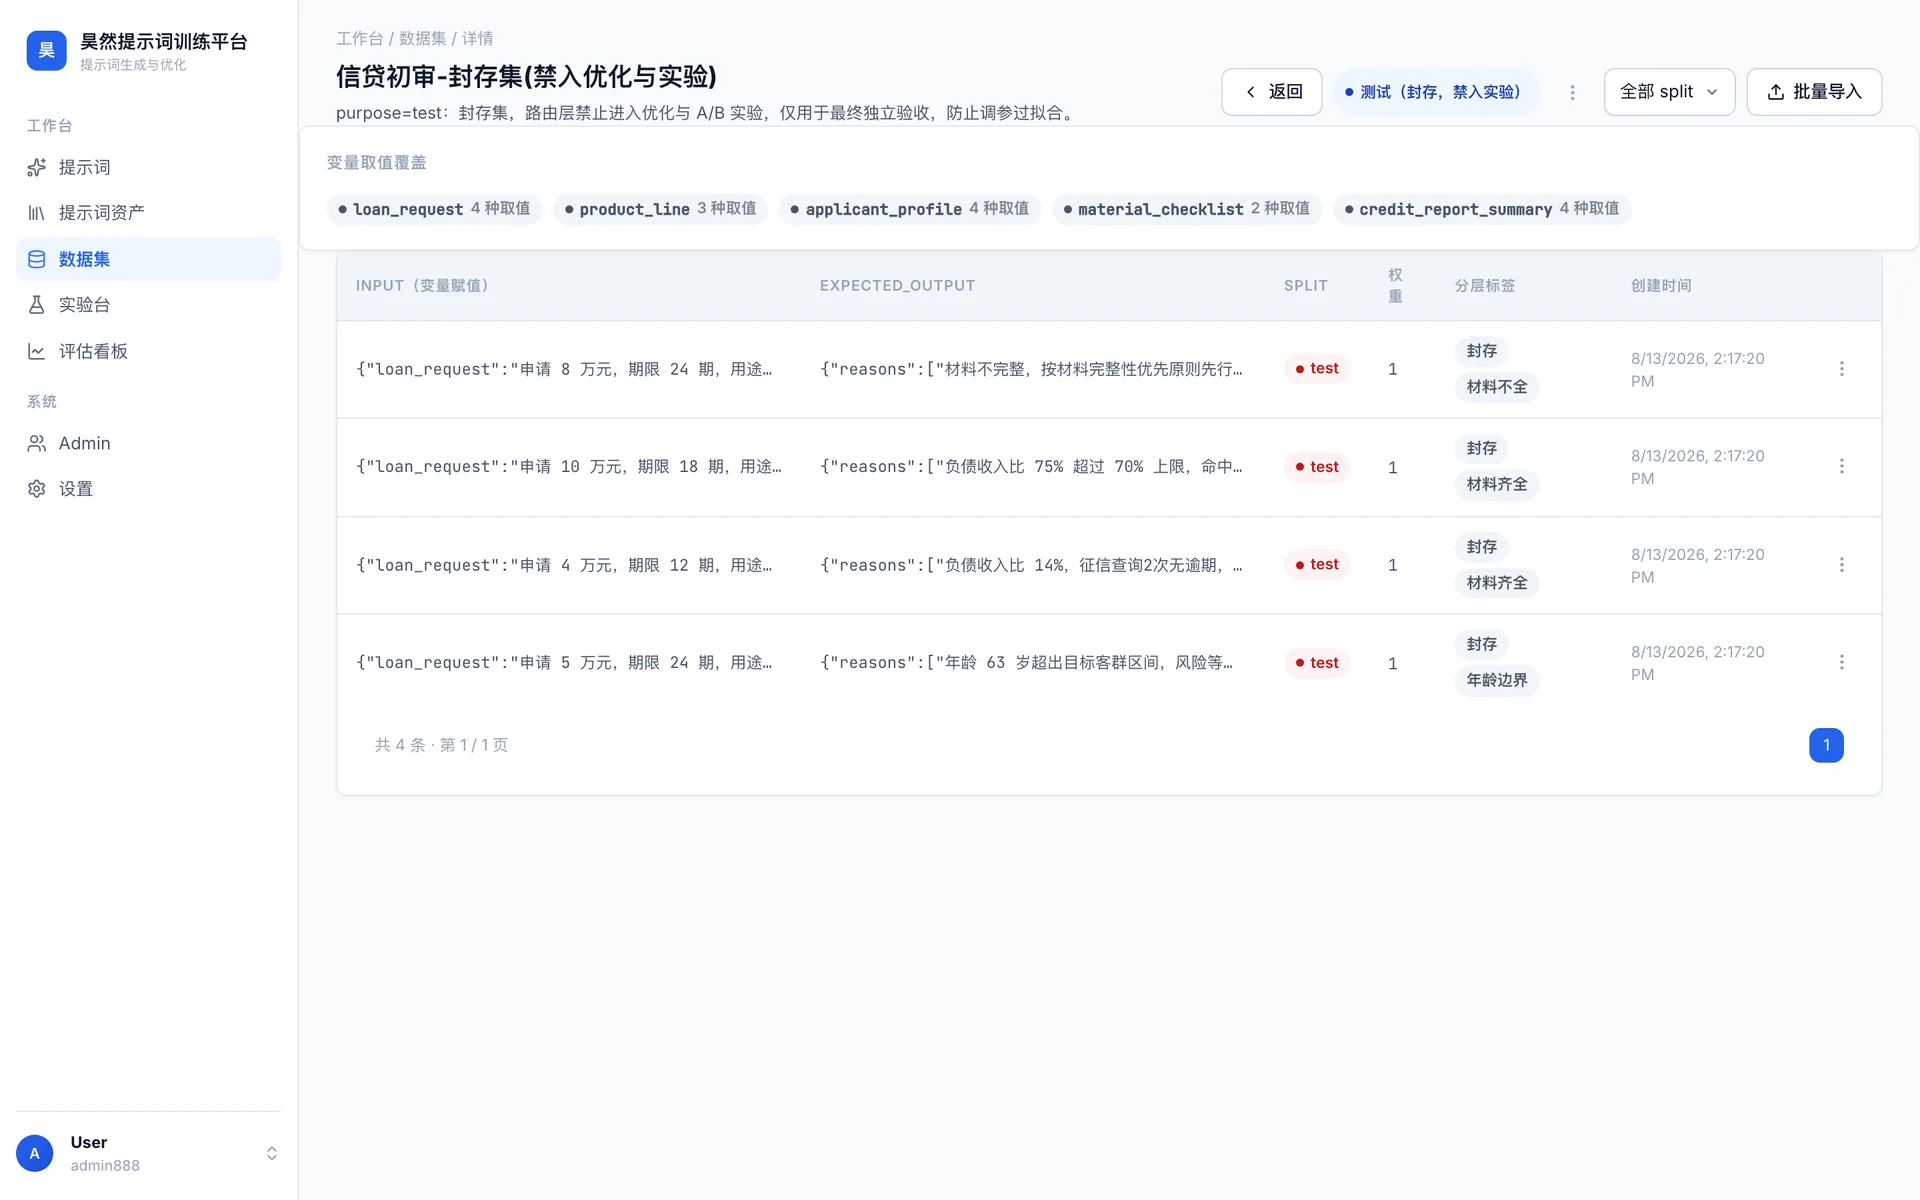The image size is (1920, 1200).
Task: Select material_checklist variable chip
Action: [1187, 209]
